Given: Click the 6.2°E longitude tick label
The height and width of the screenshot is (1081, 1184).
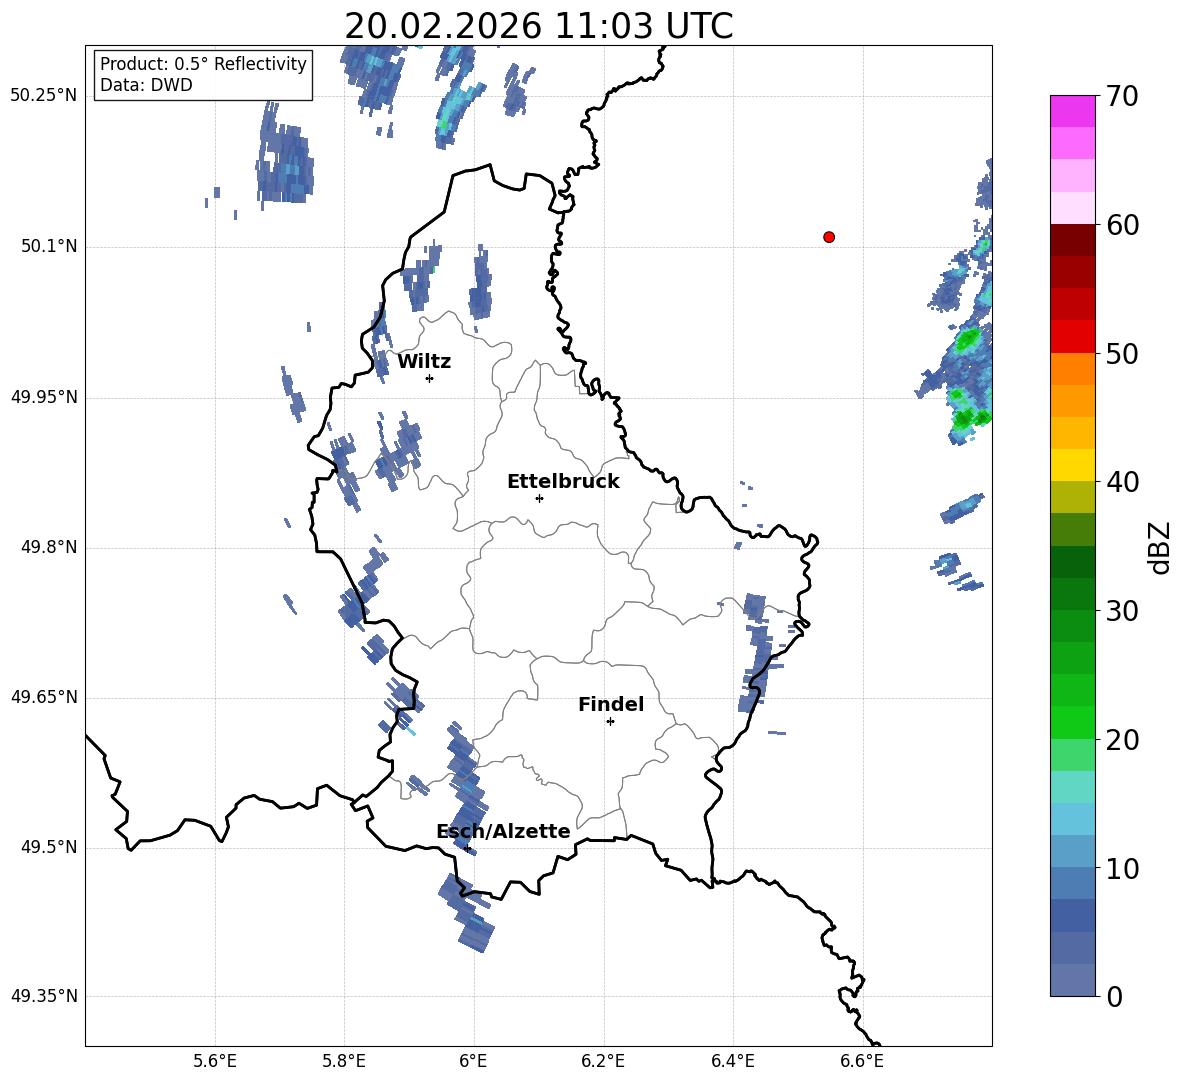Looking at the screenshot, I should click(603, 1061).
